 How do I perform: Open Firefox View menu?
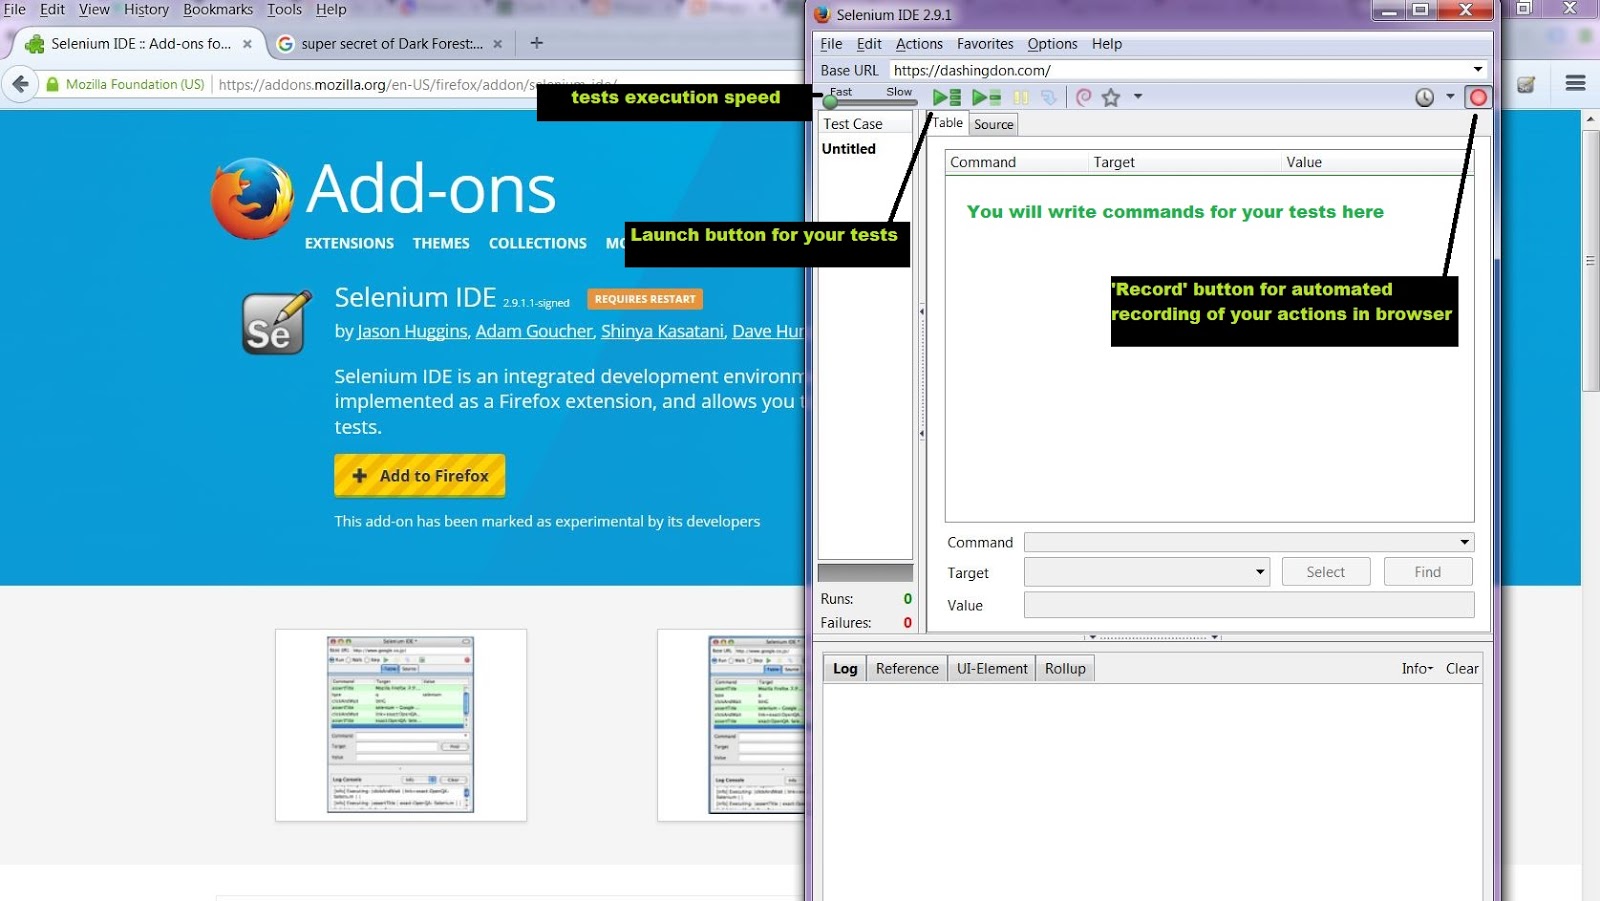(x=94, y=10)
